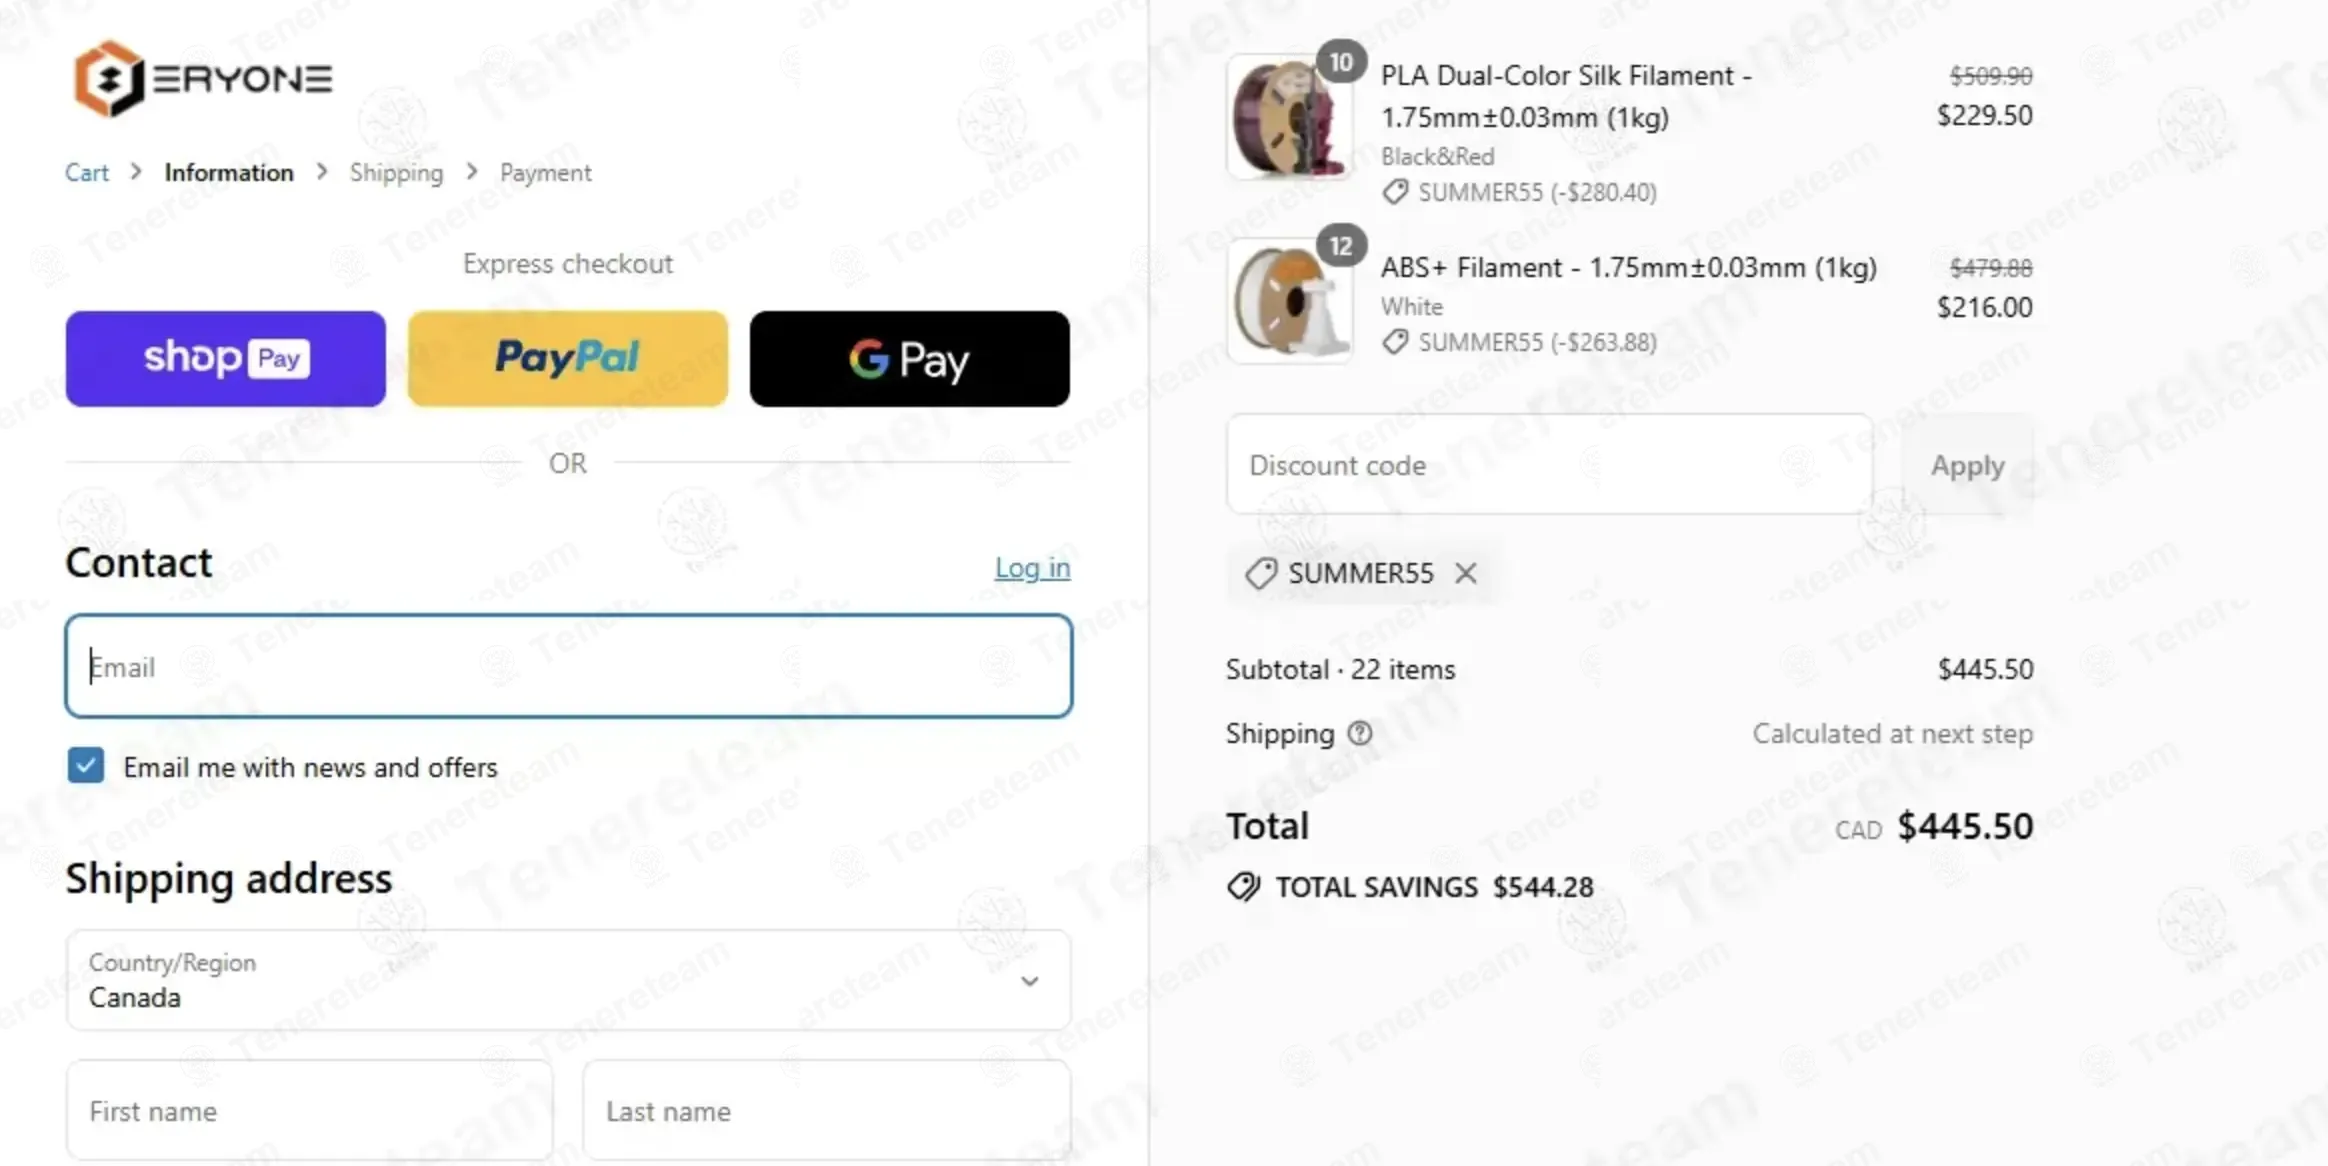The width and height of the screenshot is (2328, 1166).
Task: Select the Shipping breadcrumb step
Action: pos(396,173)
